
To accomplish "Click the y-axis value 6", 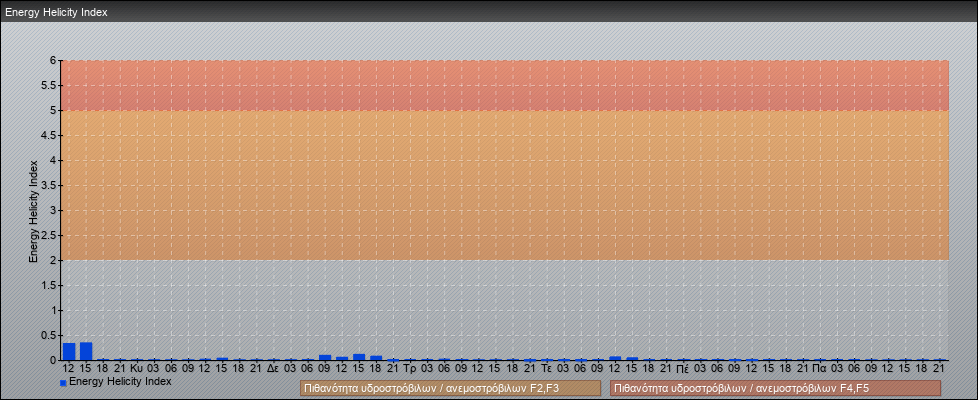I will point(54,61).
